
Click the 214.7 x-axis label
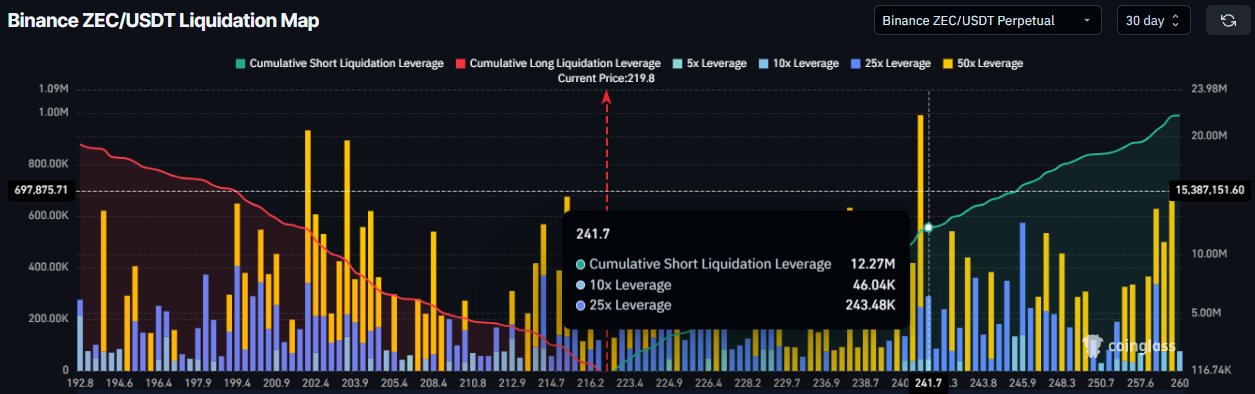(x=551, y=382)
